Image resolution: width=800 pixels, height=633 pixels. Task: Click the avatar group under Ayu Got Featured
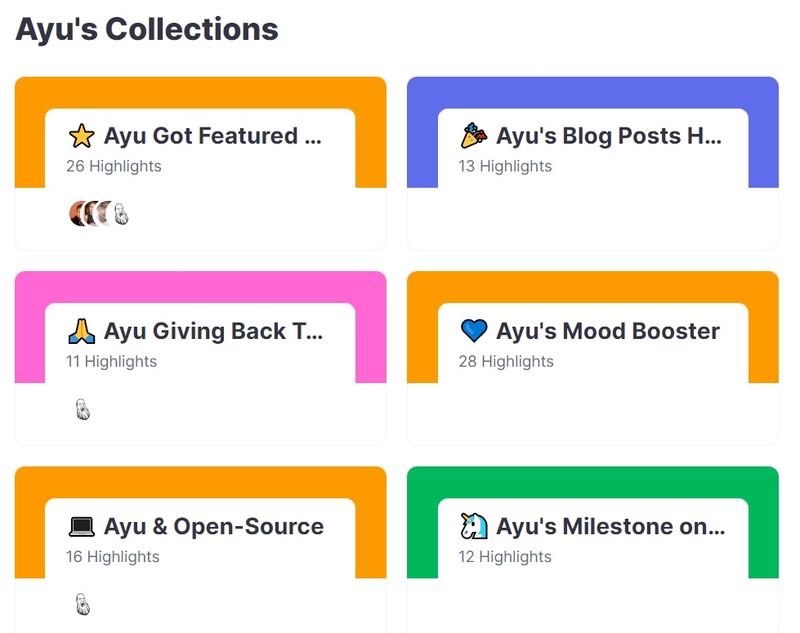[99, 213]
